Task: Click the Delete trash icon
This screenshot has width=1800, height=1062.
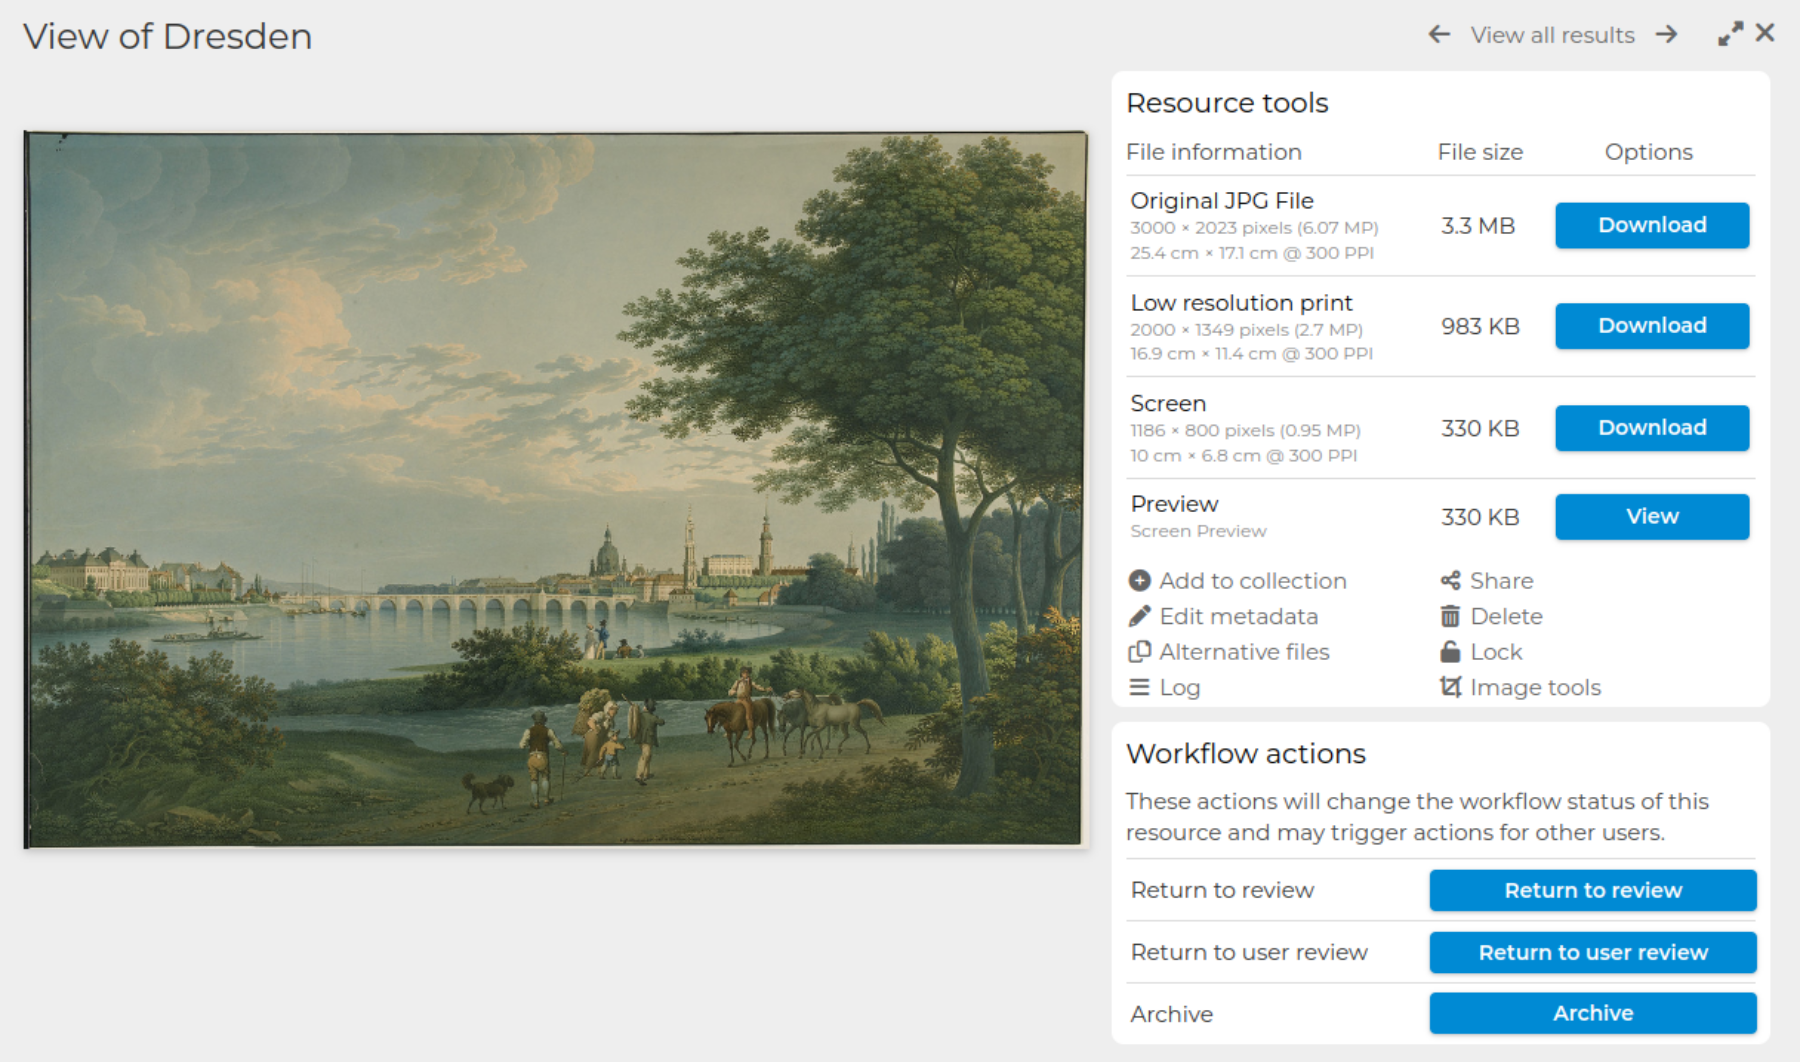Action: pos(1450,617)
